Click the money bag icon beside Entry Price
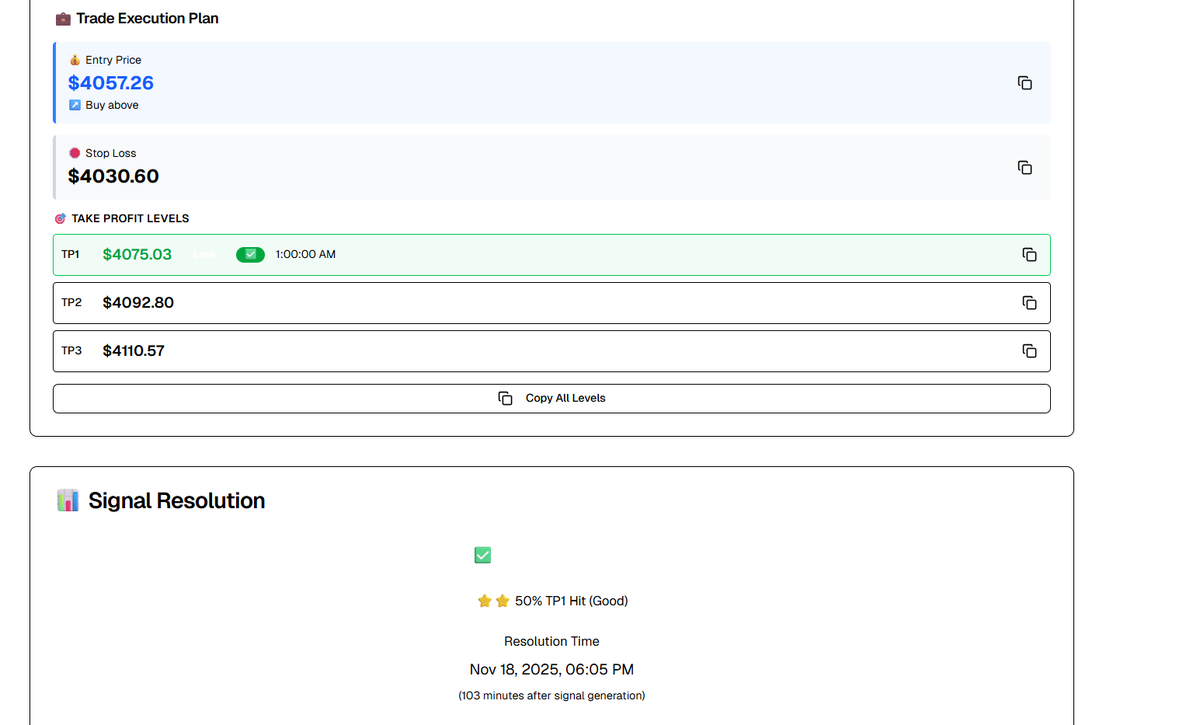 click(x=75, y=60)
